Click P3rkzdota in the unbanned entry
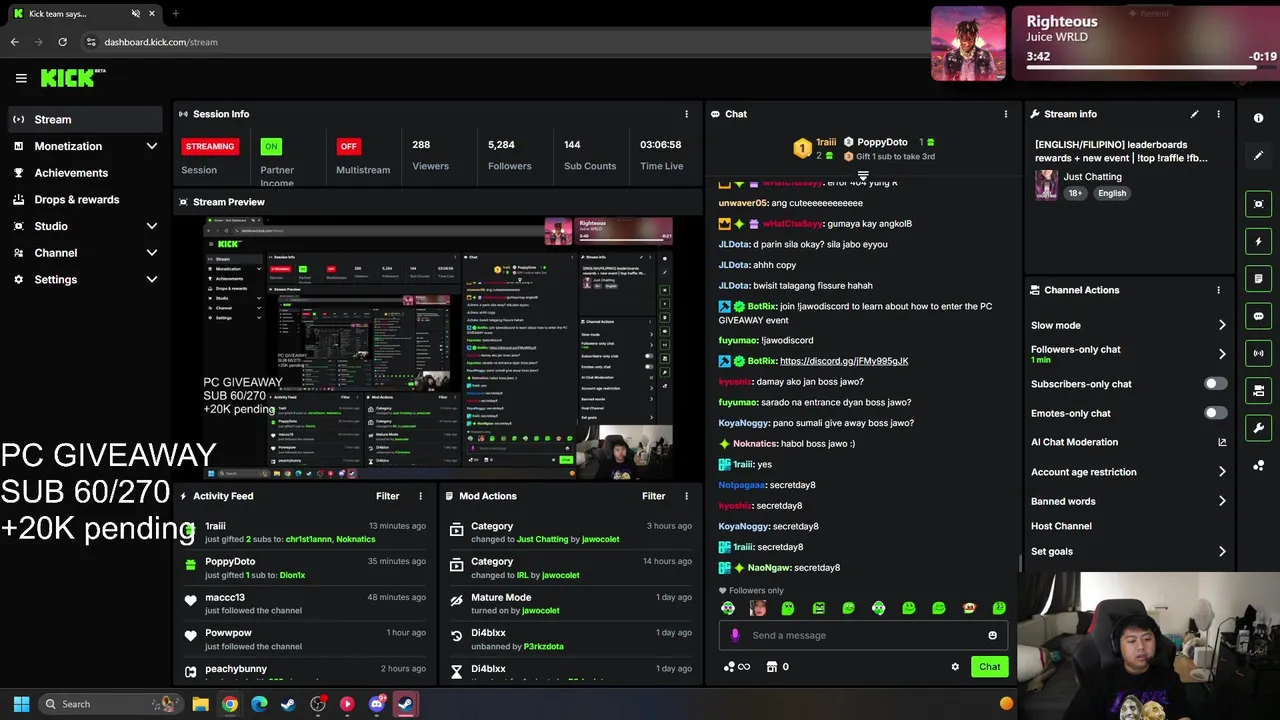This screenshot has height=720, width=1280. click(x=544, y=646)
